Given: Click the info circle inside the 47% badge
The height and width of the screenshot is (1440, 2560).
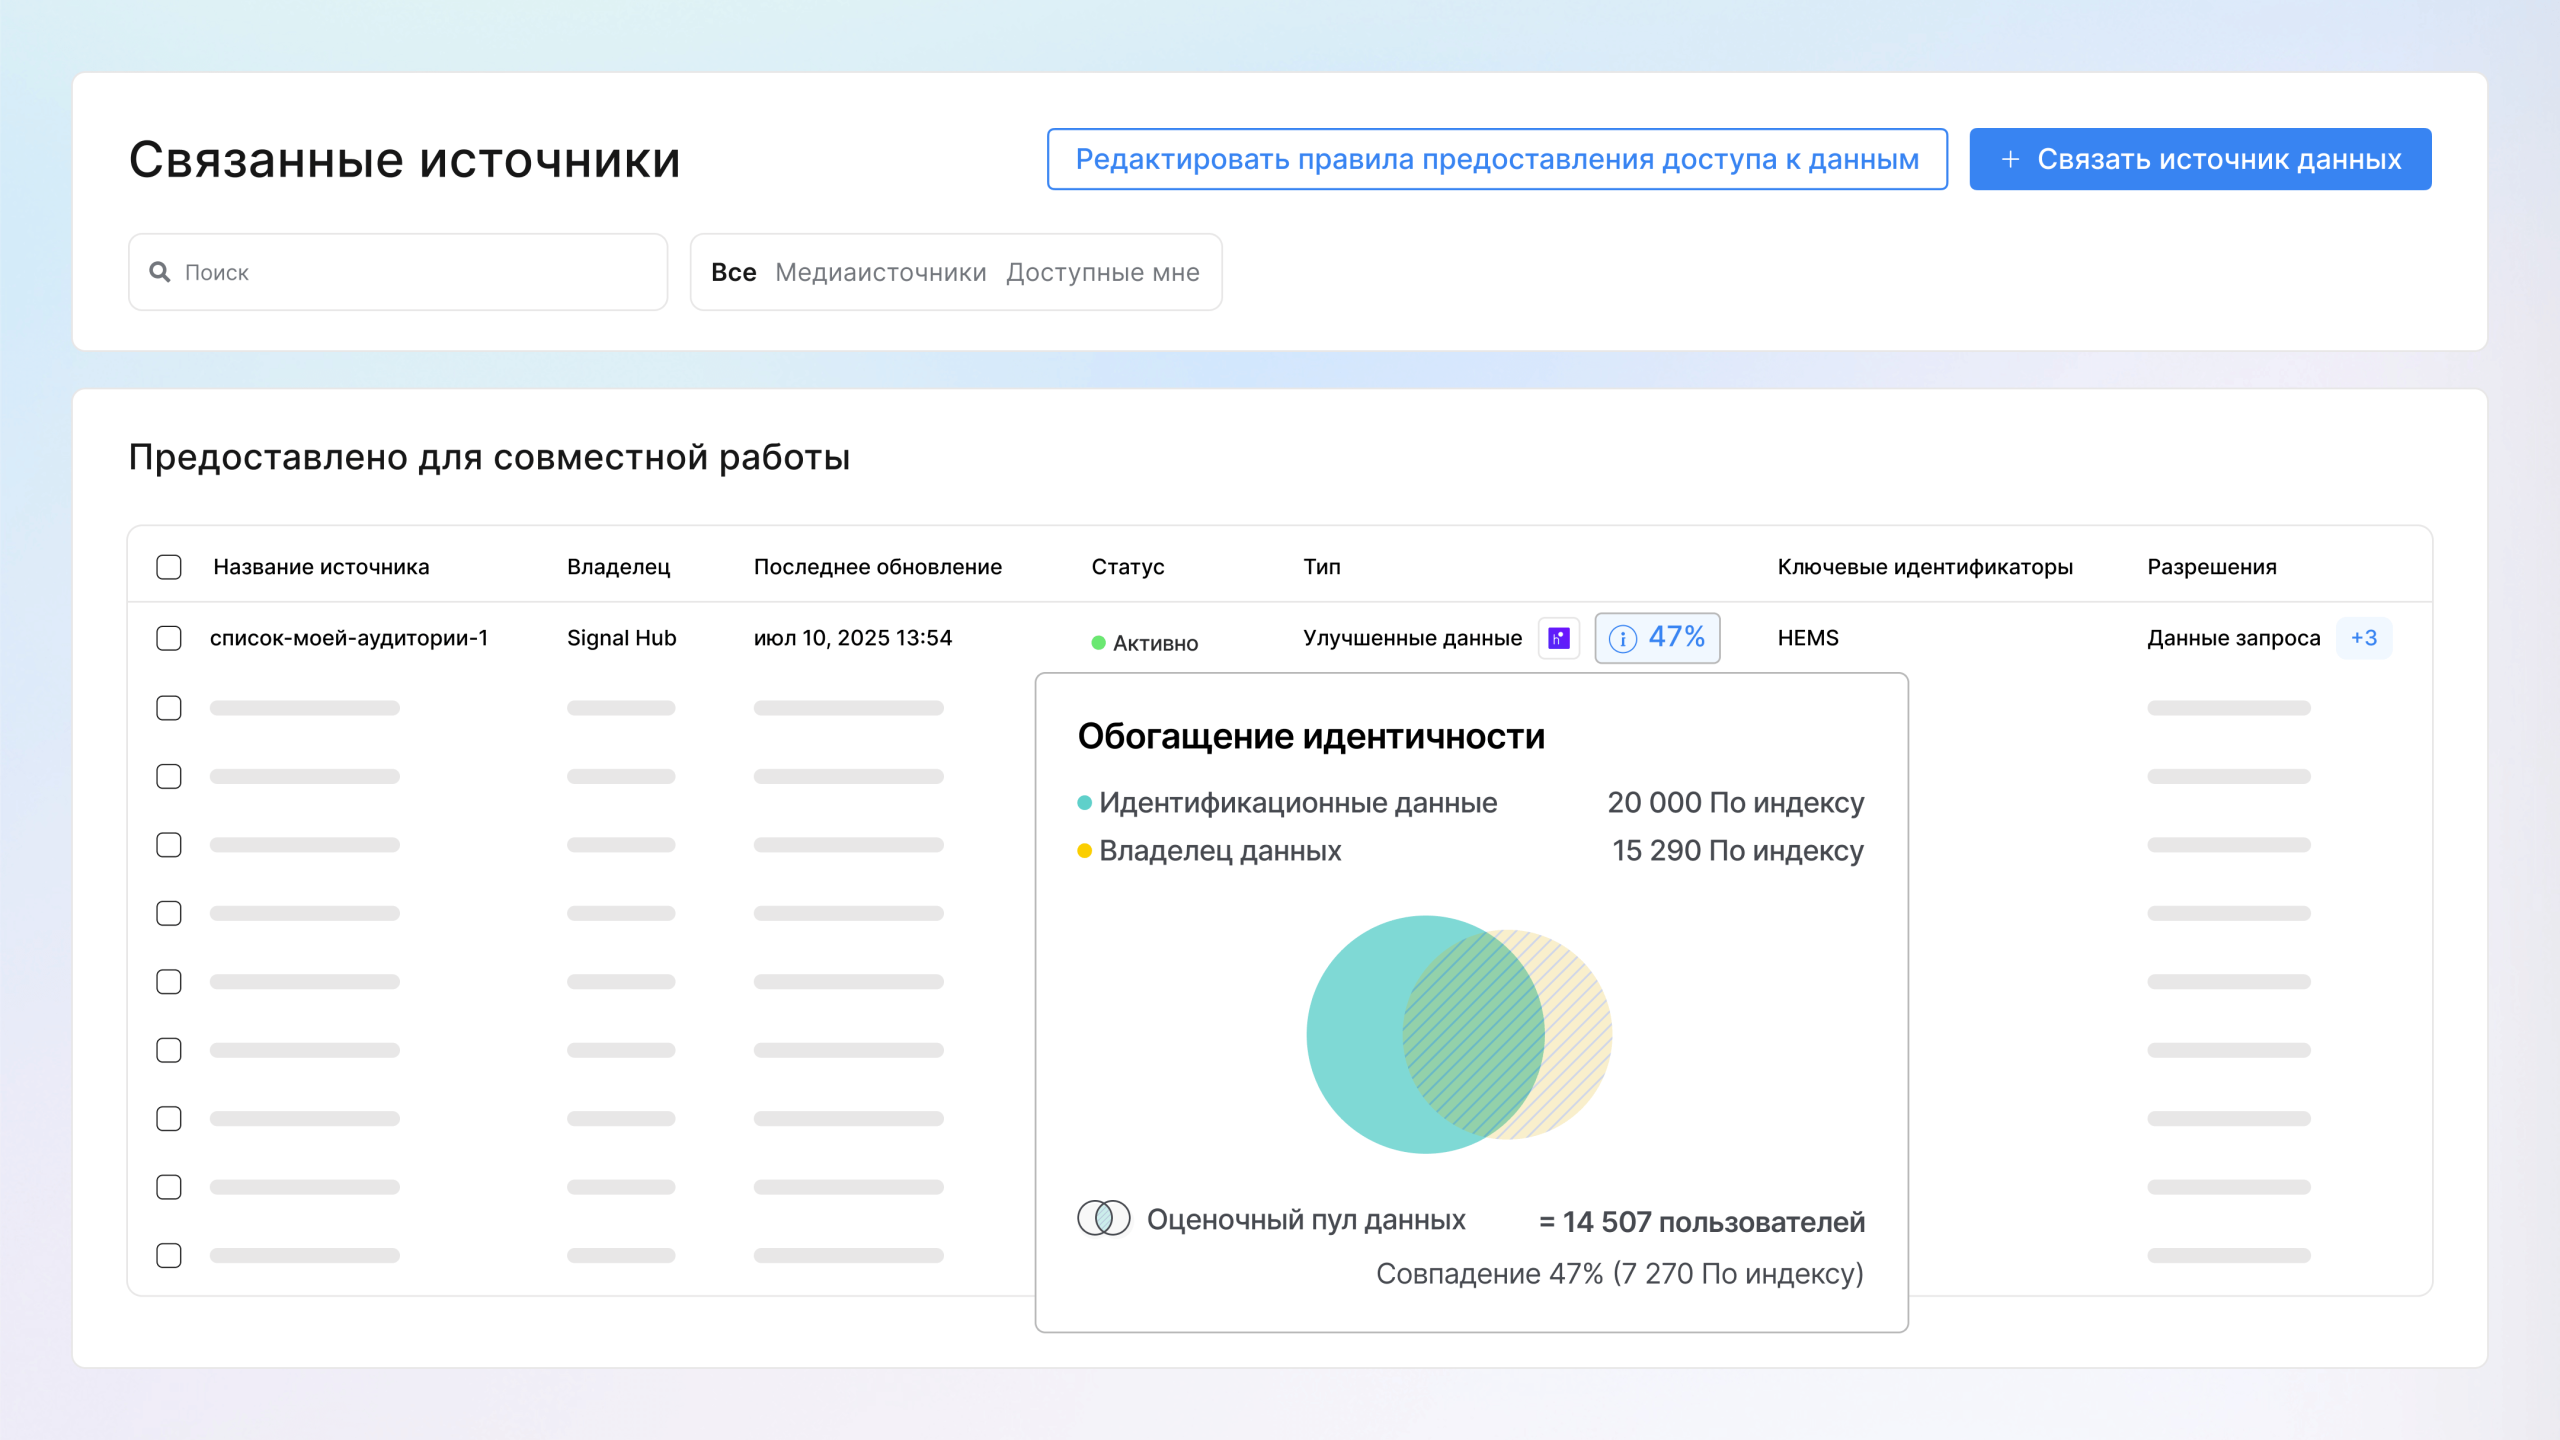Looking at the screenshot, I should pos(1623,637).
